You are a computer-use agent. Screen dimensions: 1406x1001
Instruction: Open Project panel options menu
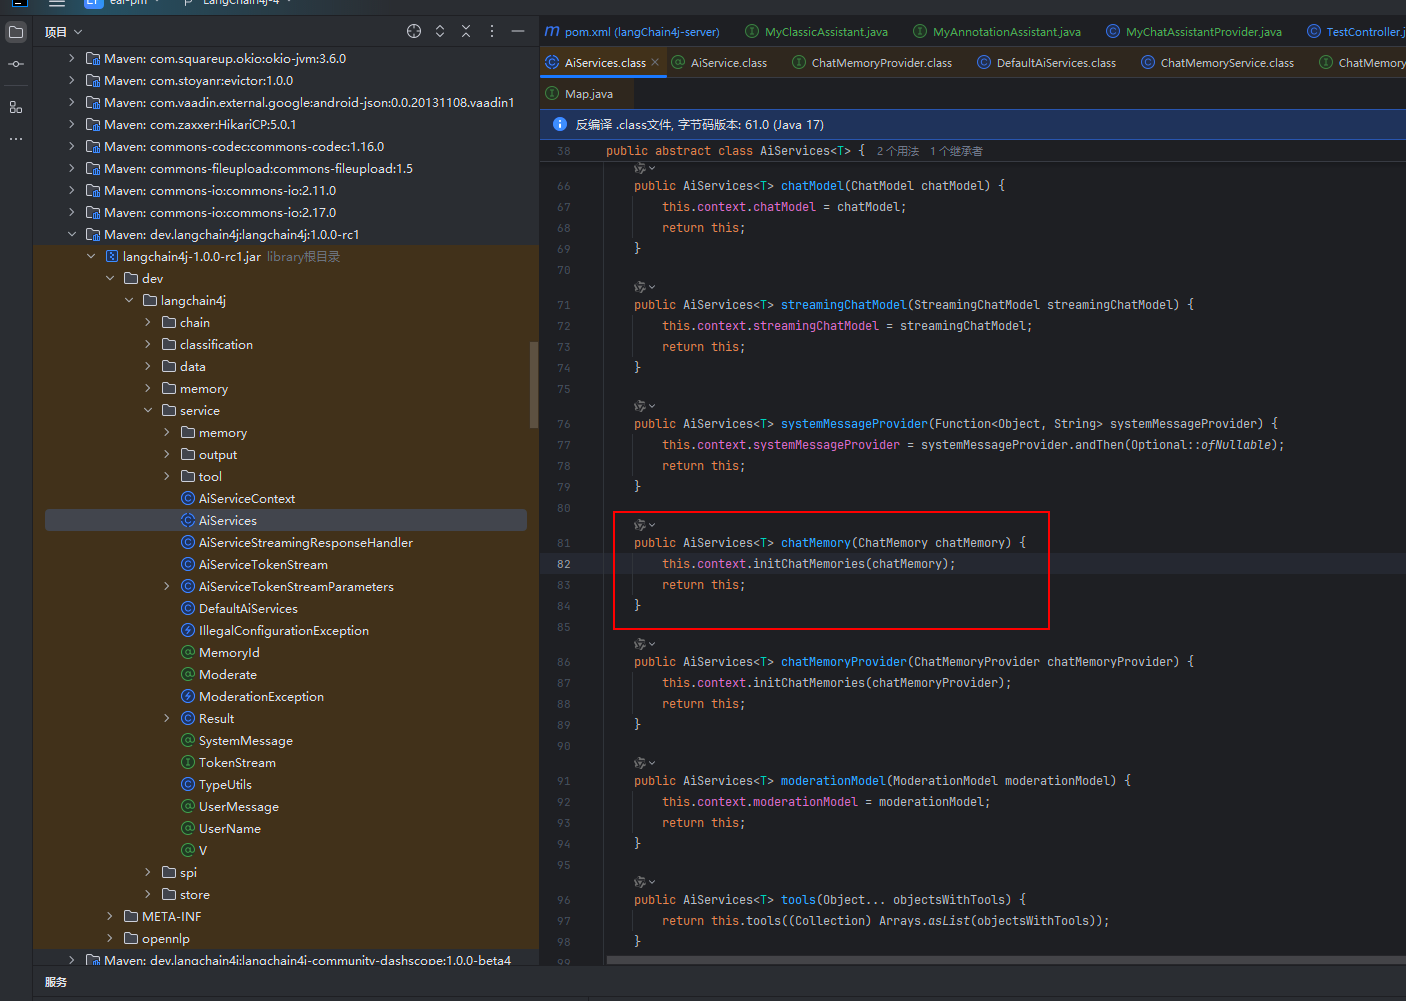(x=492, y=32)
